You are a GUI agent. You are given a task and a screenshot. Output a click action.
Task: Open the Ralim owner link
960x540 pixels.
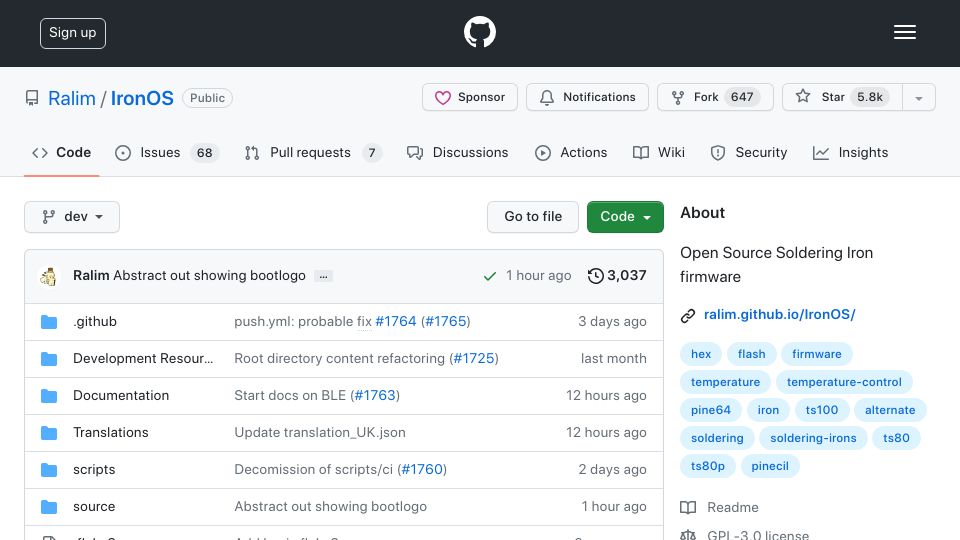coord(72,98)
